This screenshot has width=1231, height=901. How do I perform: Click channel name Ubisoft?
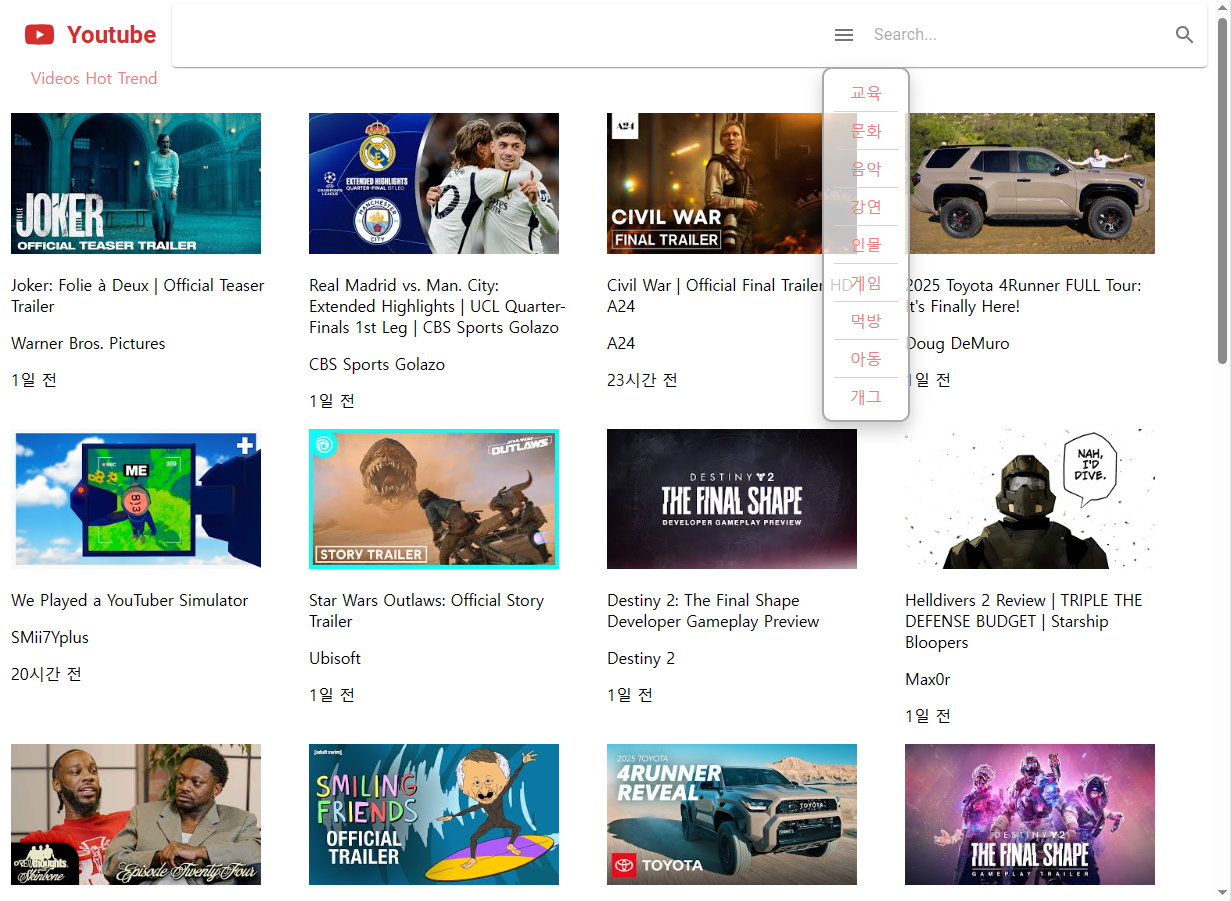coord(335,658)
